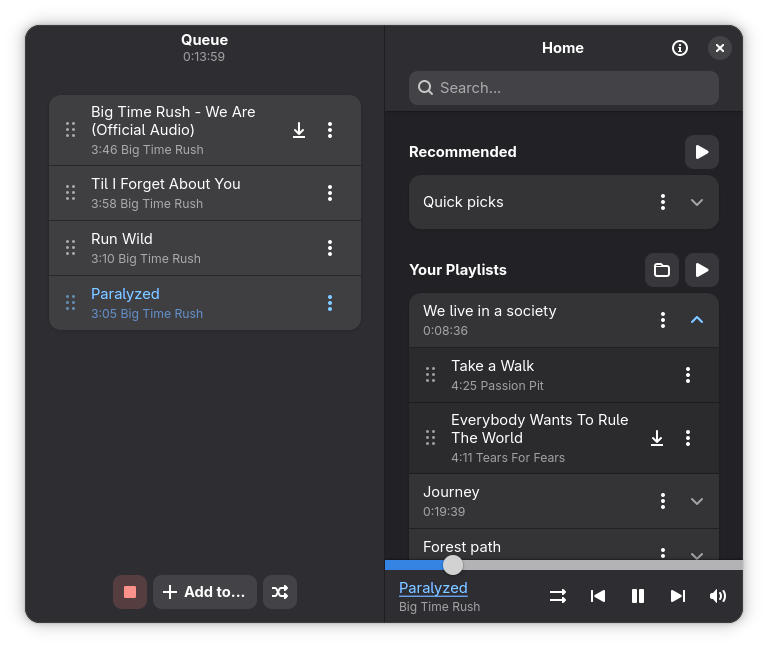Open options menu for Til I Forget About You

330,193
